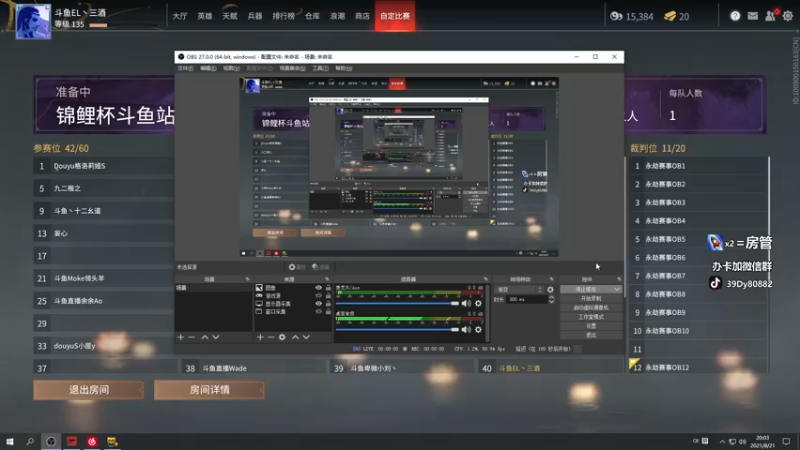Click 启动虚拟摄像机 in OBS controls
This screenshot has height=450, width=800.
[x=591, y=308]
